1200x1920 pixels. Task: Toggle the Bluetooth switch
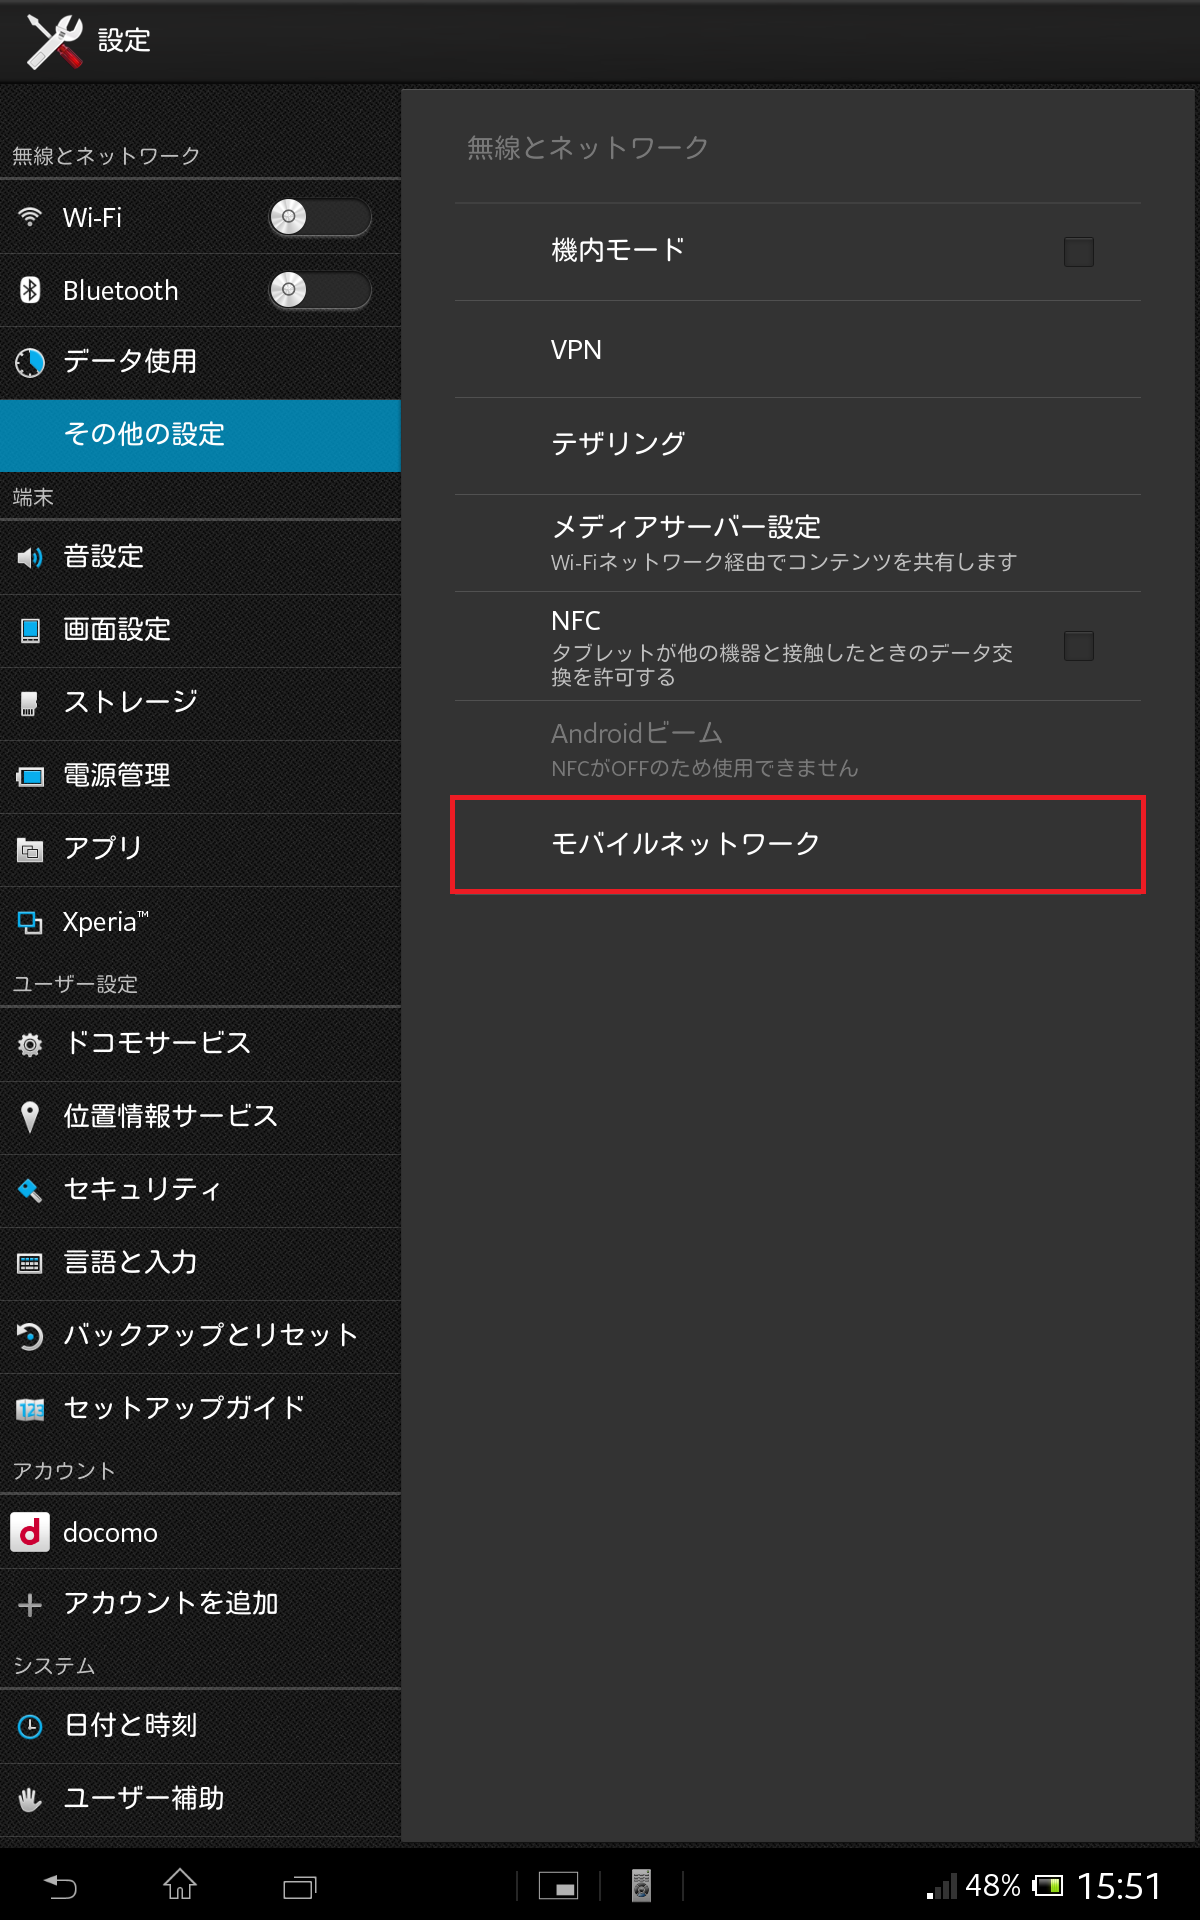tap(320, 290)
